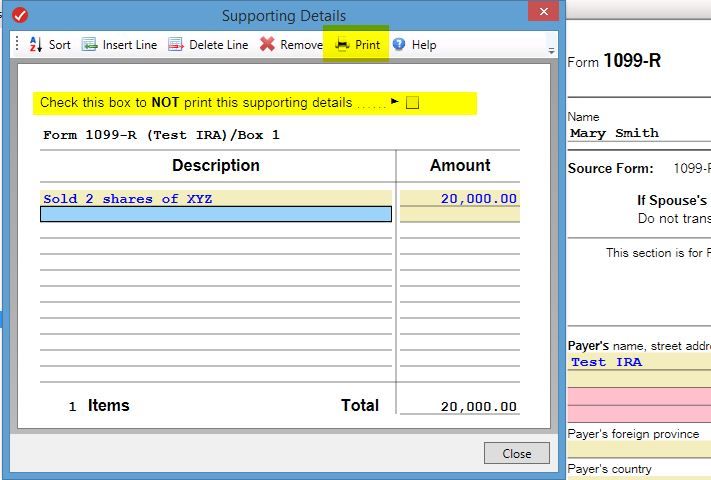Click the empty highlighted description row
Image resolution: width=711 pixels, height=480 pixels.
pyautogui.click(x=215, y=214)
